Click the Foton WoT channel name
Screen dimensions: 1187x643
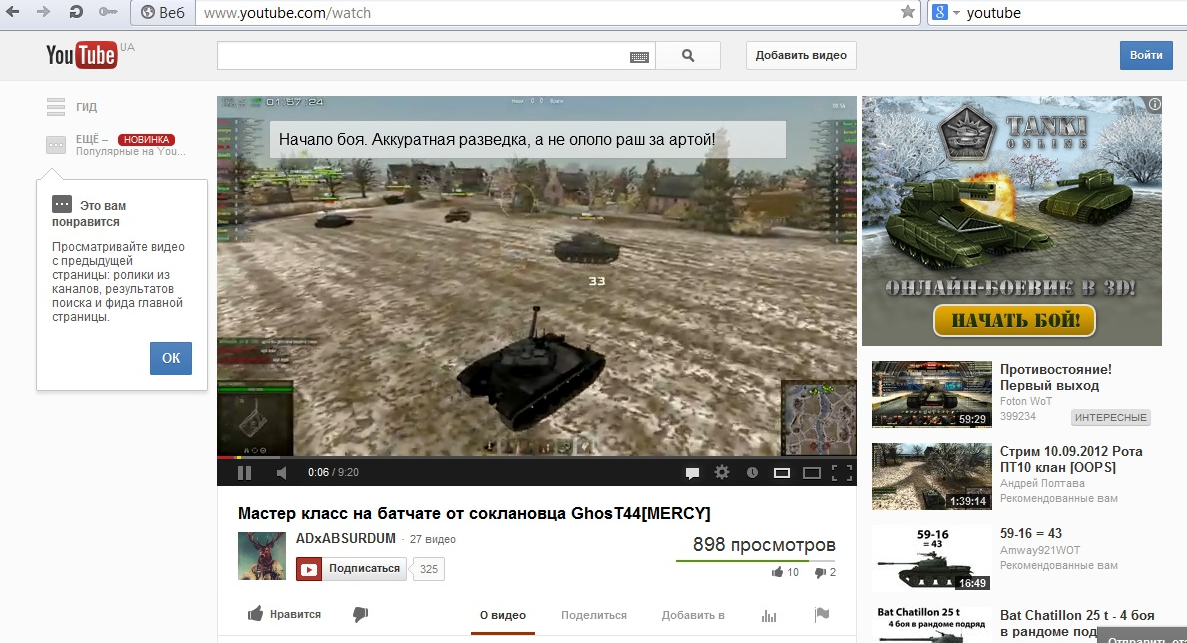coord(1026,401)
